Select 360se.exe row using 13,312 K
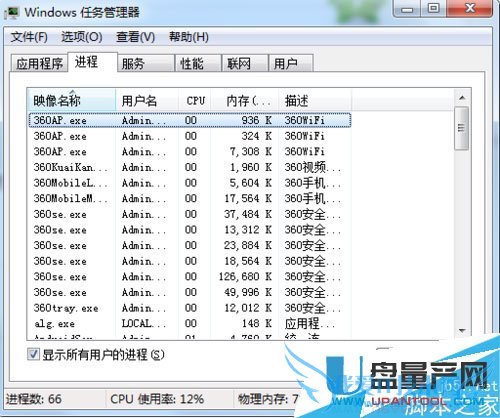 point(190,230)
